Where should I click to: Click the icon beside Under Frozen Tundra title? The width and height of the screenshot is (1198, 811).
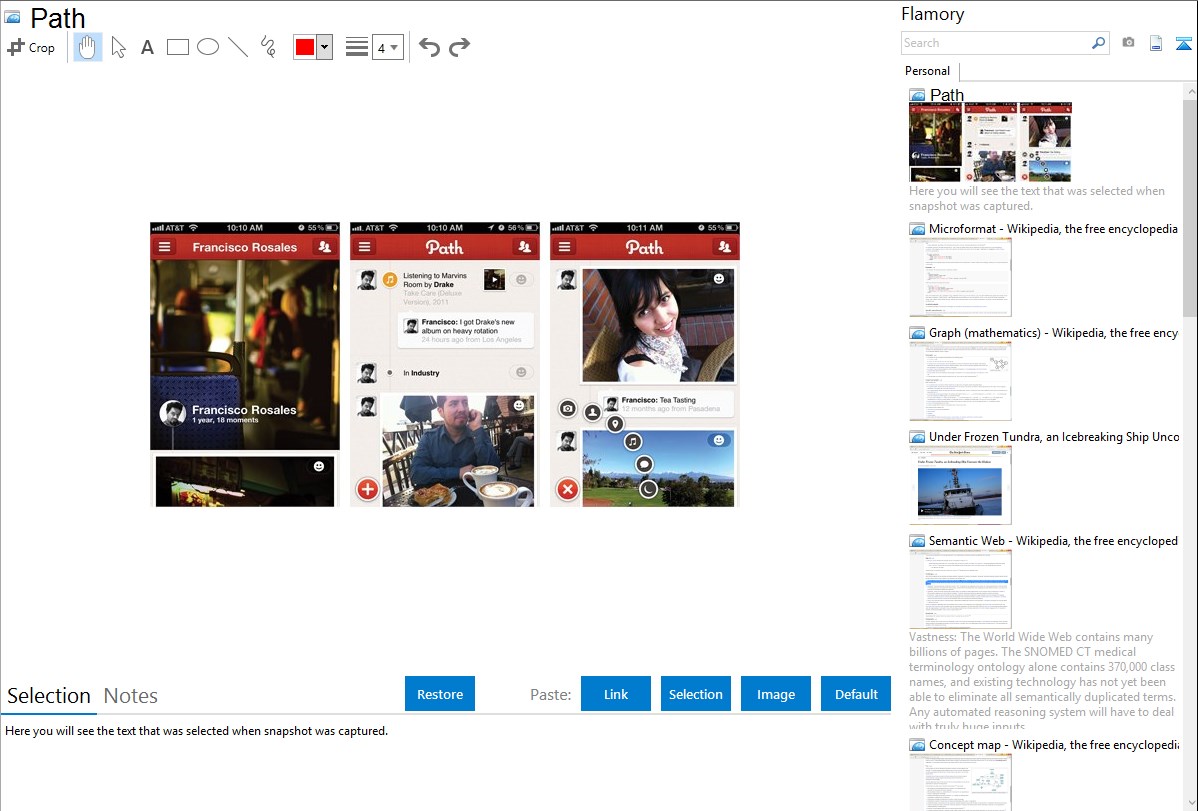click(917, 437)
